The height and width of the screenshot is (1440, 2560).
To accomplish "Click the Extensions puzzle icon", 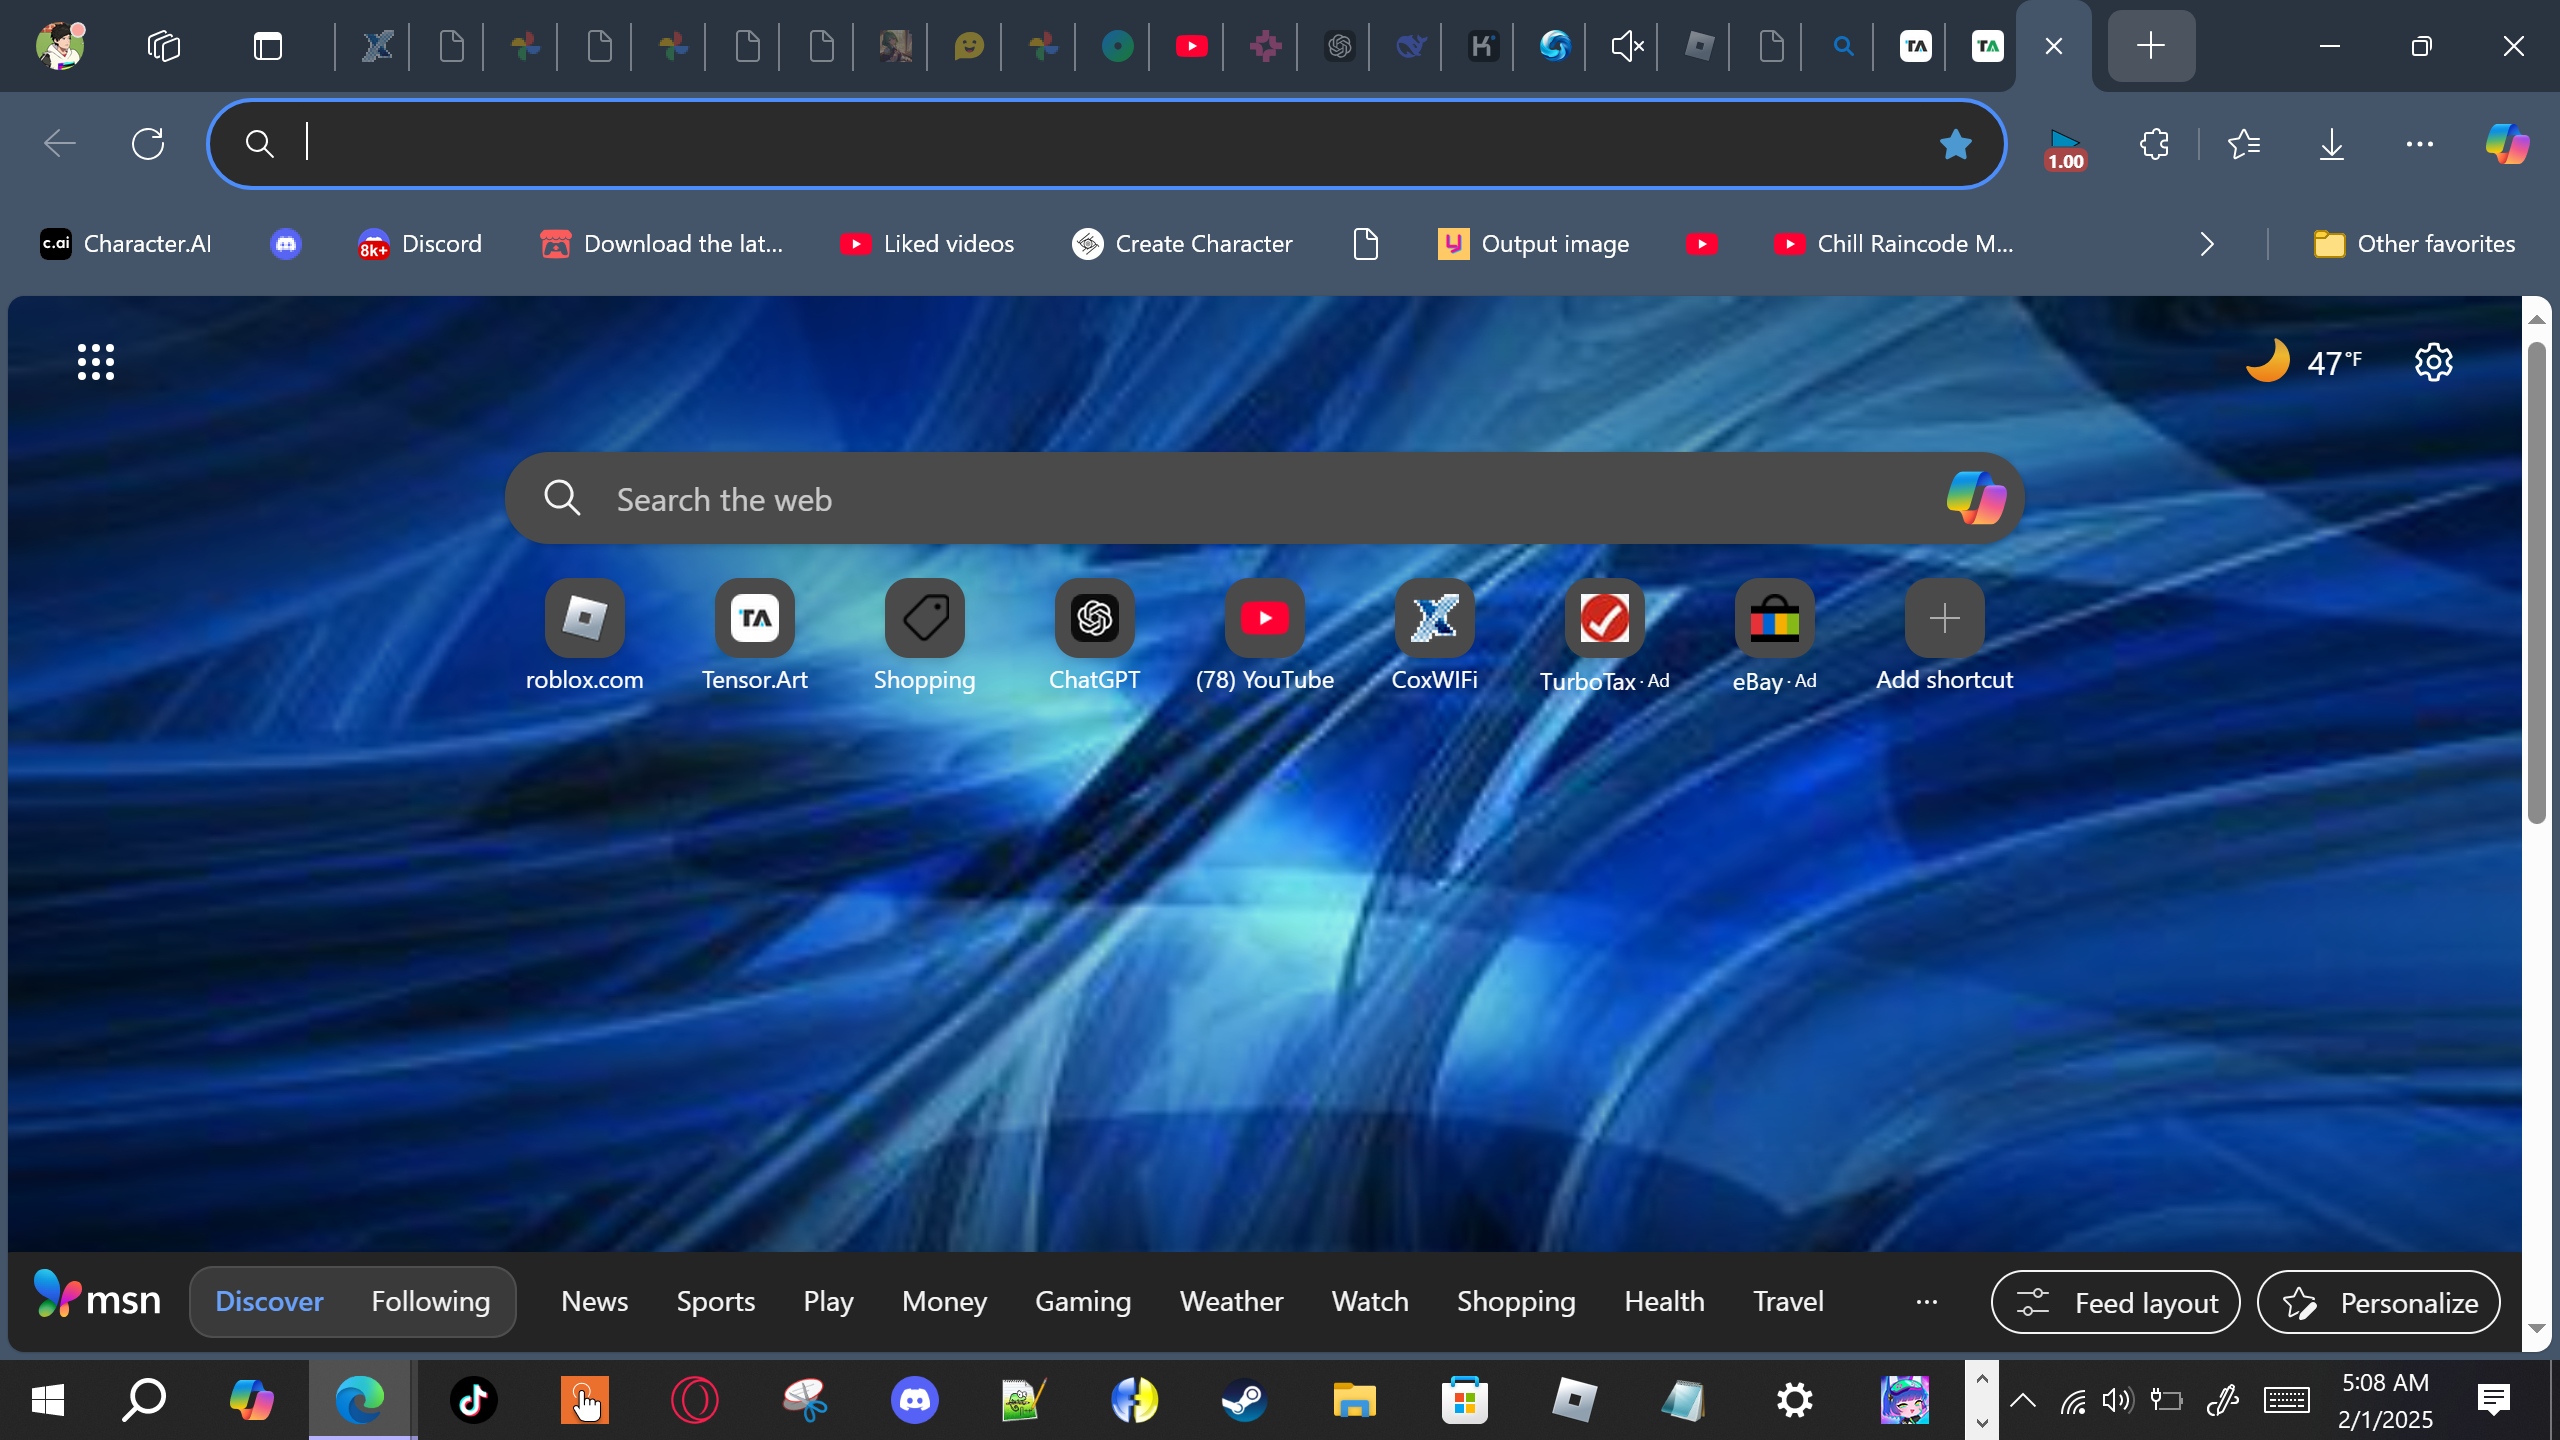I will click(x=2154, y=144).
